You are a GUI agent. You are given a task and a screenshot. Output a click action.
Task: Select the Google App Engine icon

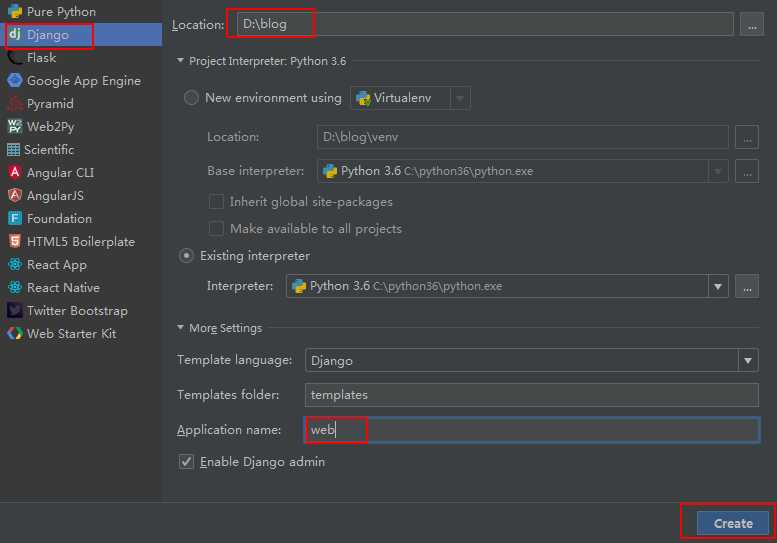(15, 80)
